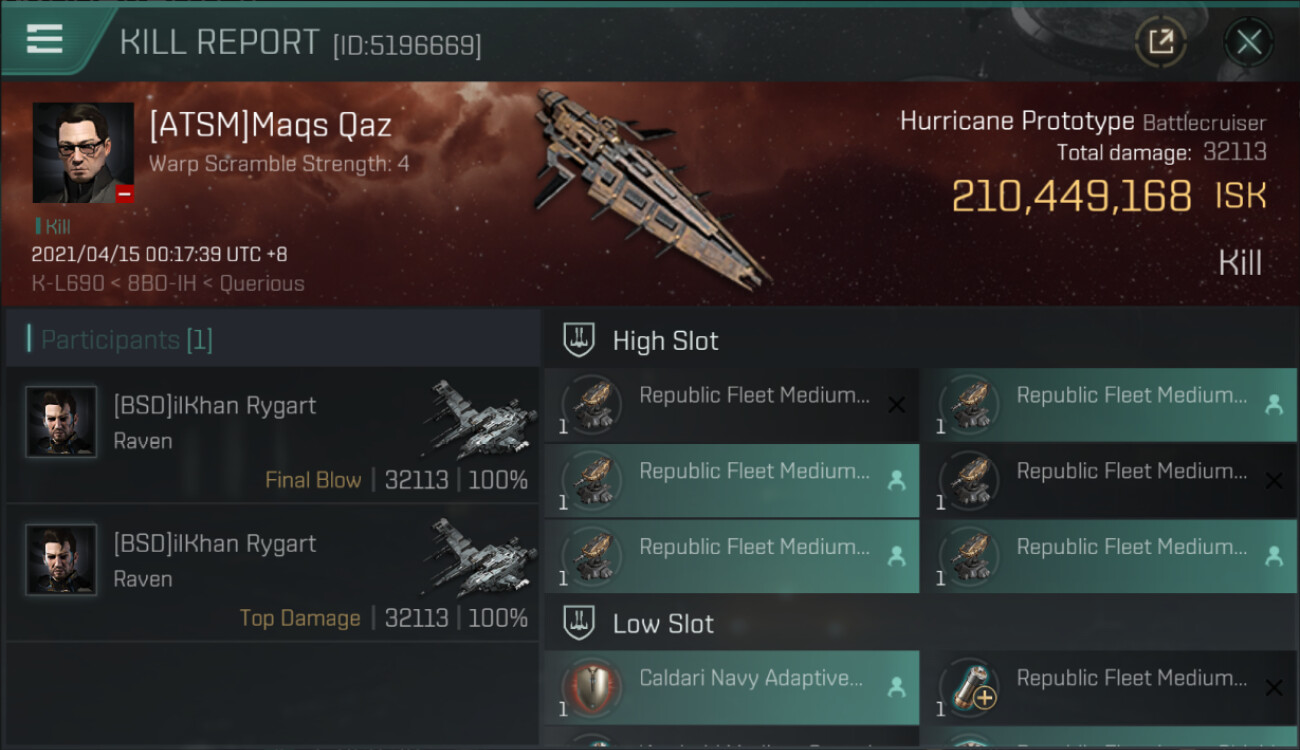Image resolution: width=1300 pixels, height=750 pixels.
Task: Select the Participants [1] header
Action: point(126,340)
